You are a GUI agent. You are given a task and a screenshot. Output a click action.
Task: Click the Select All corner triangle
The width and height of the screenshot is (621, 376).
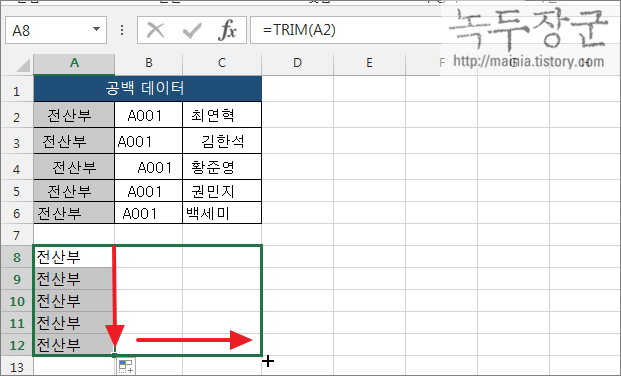tap(23, 65)
